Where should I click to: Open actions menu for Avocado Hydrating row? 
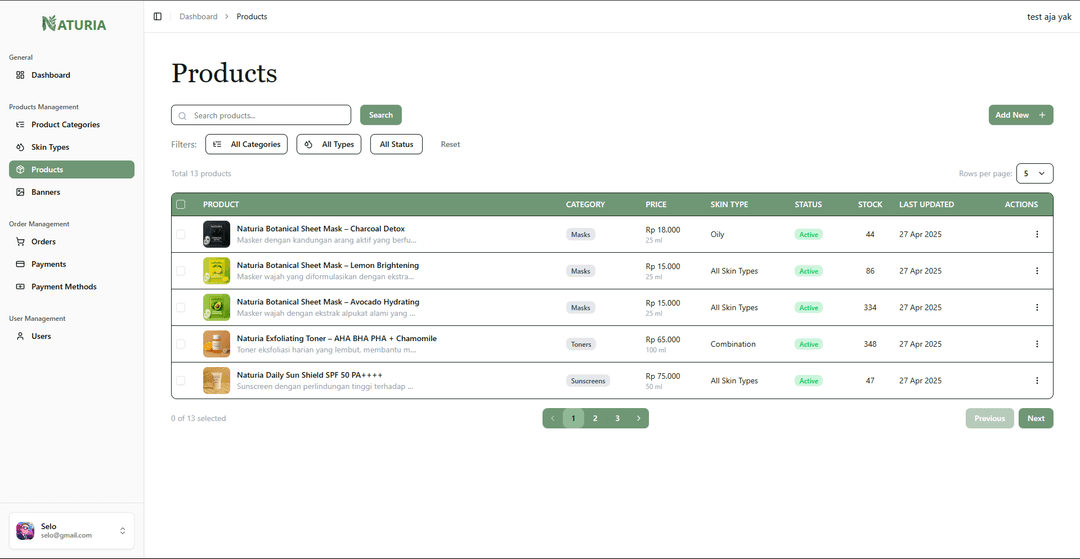point(1037,307)
